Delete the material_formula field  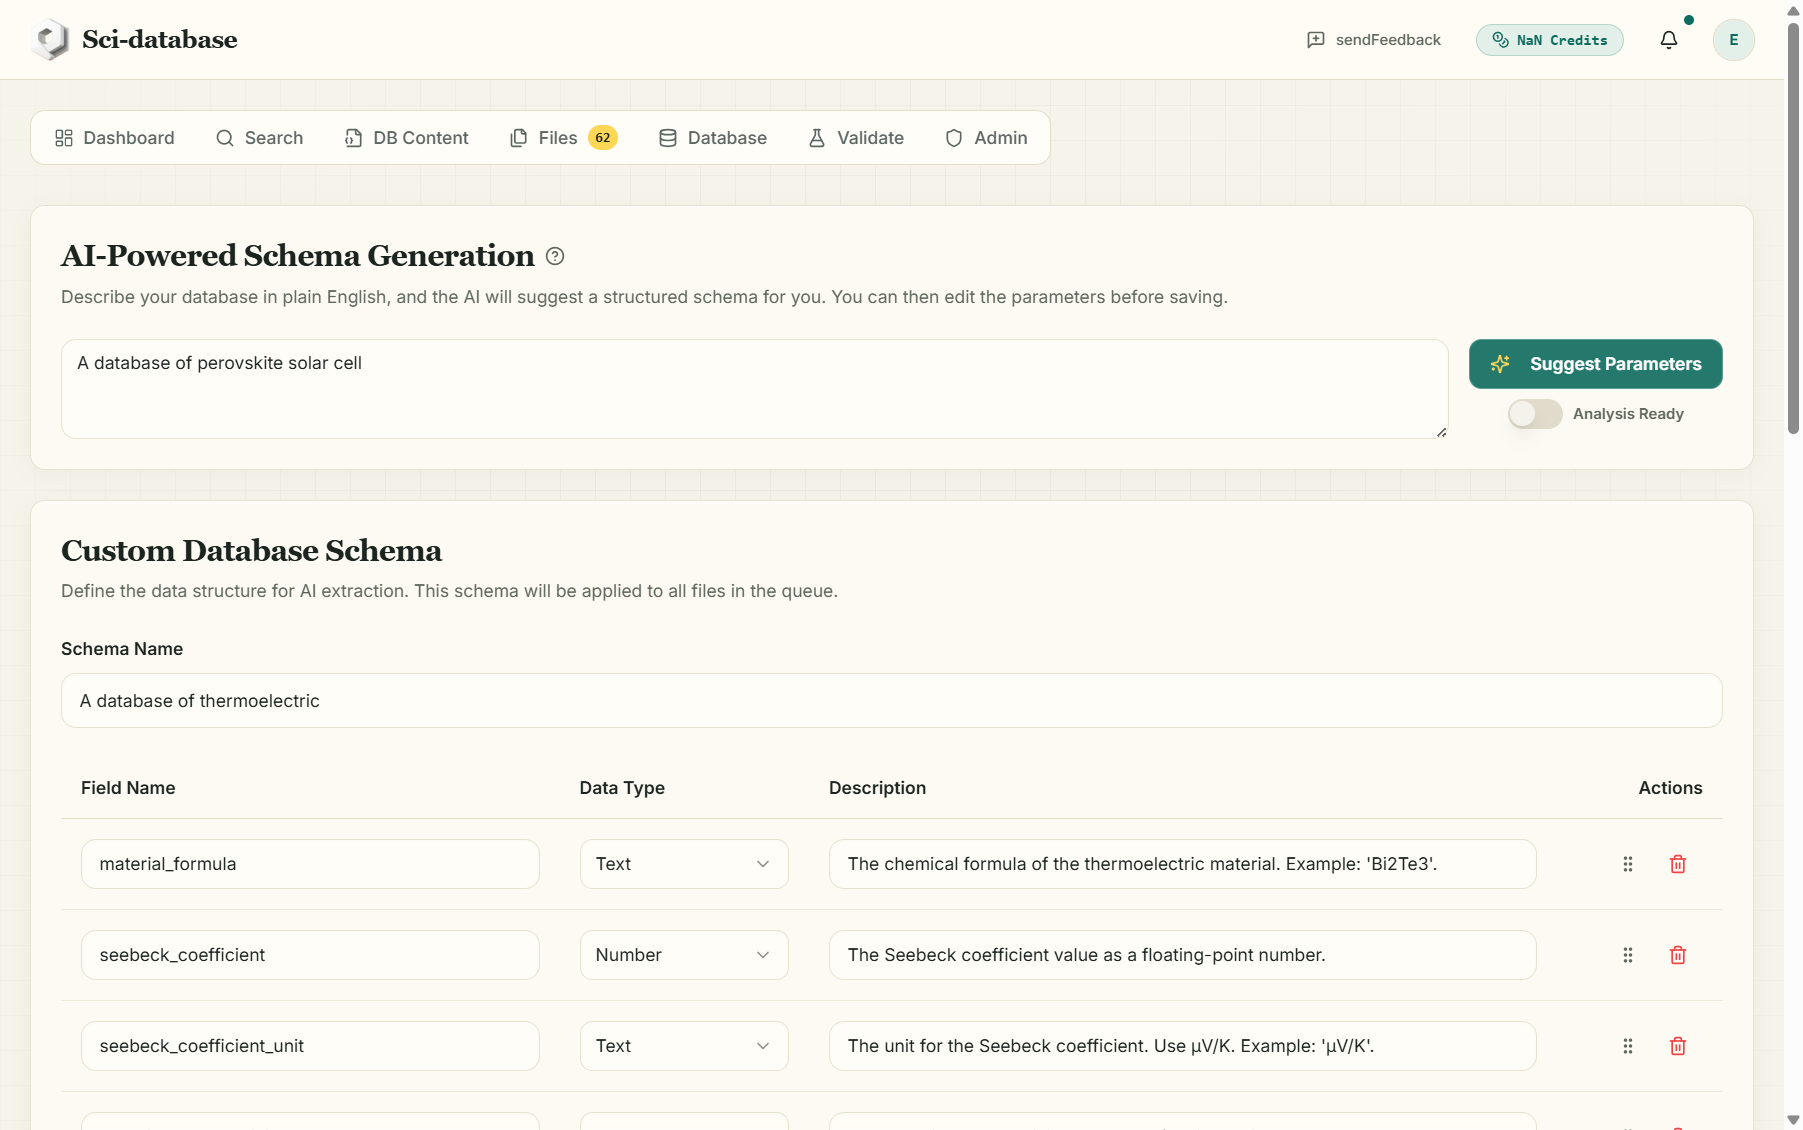1678,864
